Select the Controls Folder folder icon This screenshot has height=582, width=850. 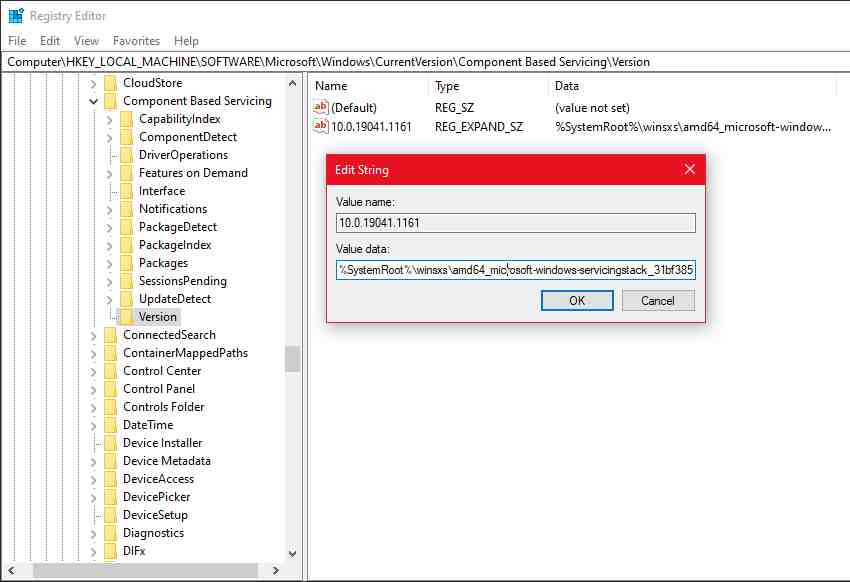click(x=110, y=406)
